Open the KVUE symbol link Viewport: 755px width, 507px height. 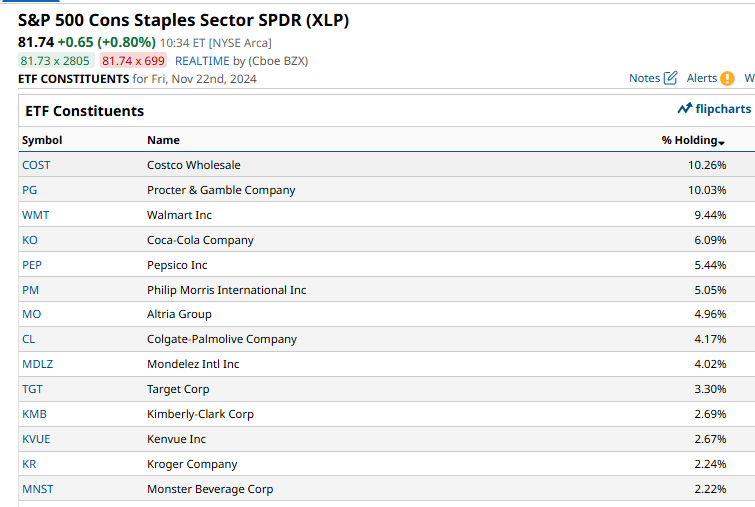36,440
